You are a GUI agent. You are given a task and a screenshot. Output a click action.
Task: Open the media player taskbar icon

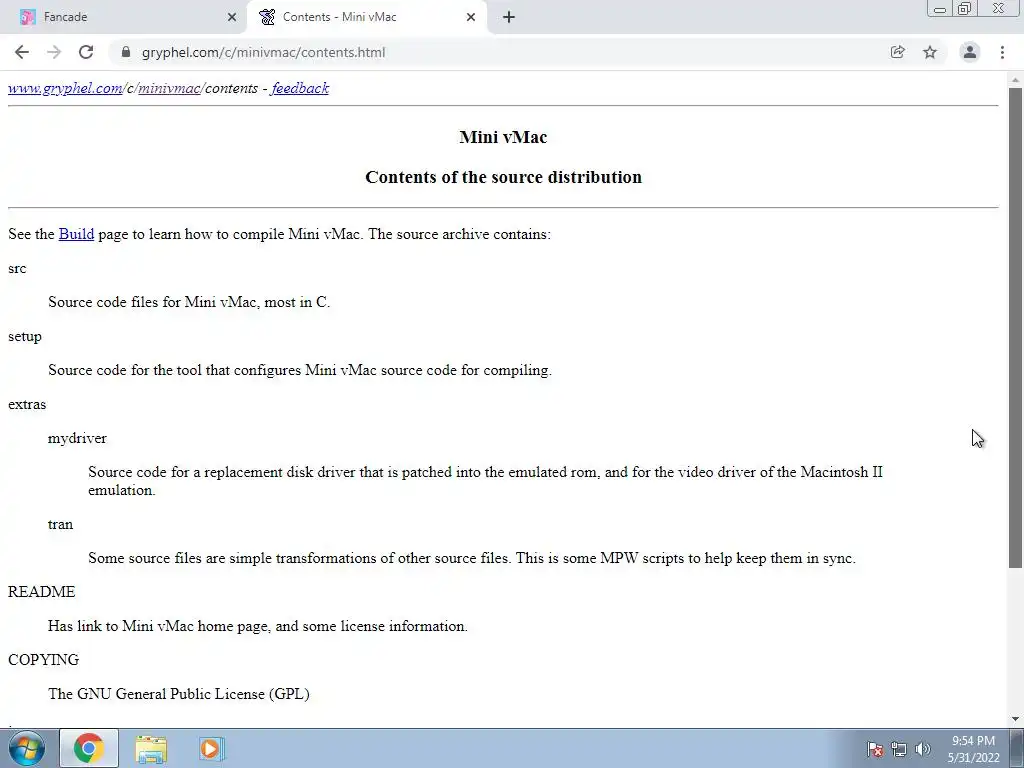pyautogui.click(x=211, y=748)
